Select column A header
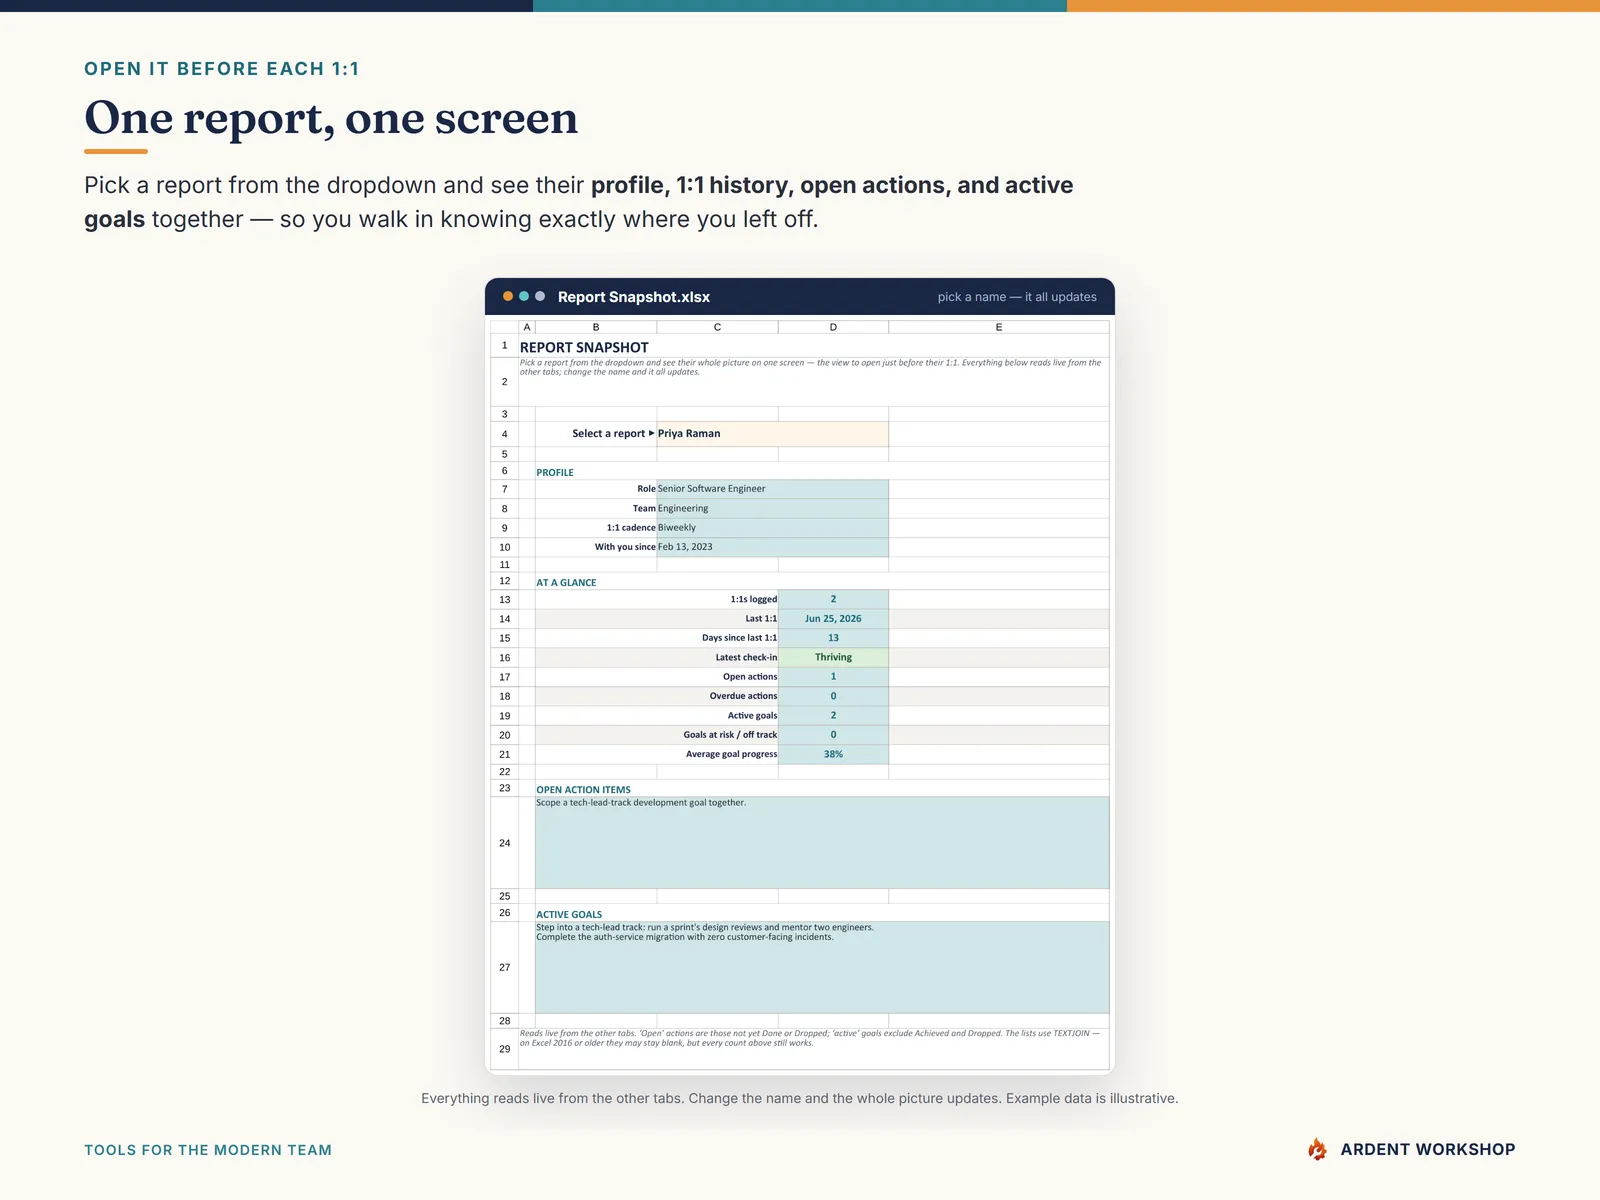 (x=527, y=327)
